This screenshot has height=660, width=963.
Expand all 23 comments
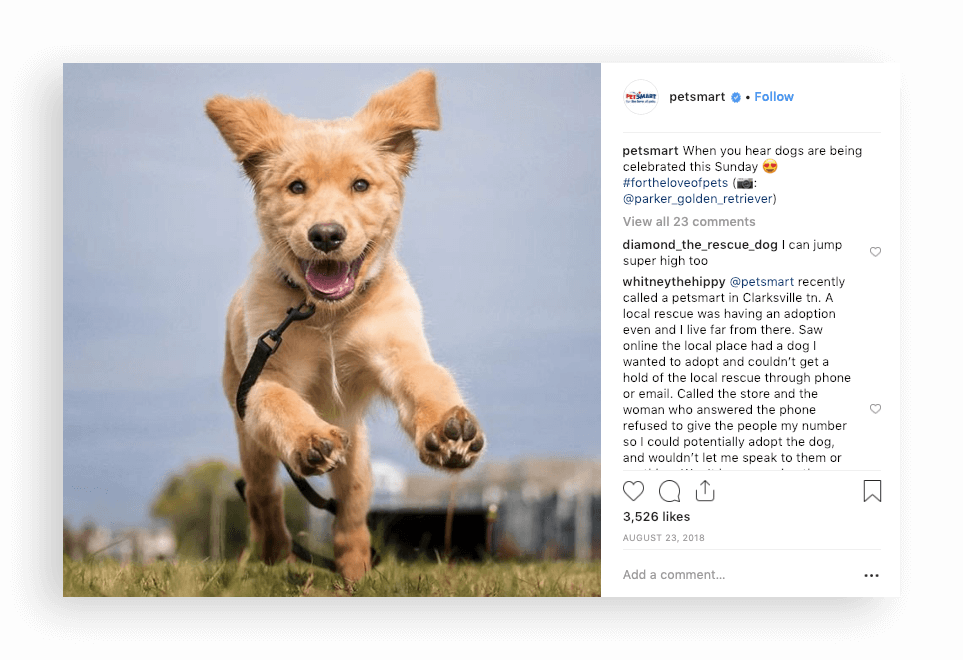[689, 221]
